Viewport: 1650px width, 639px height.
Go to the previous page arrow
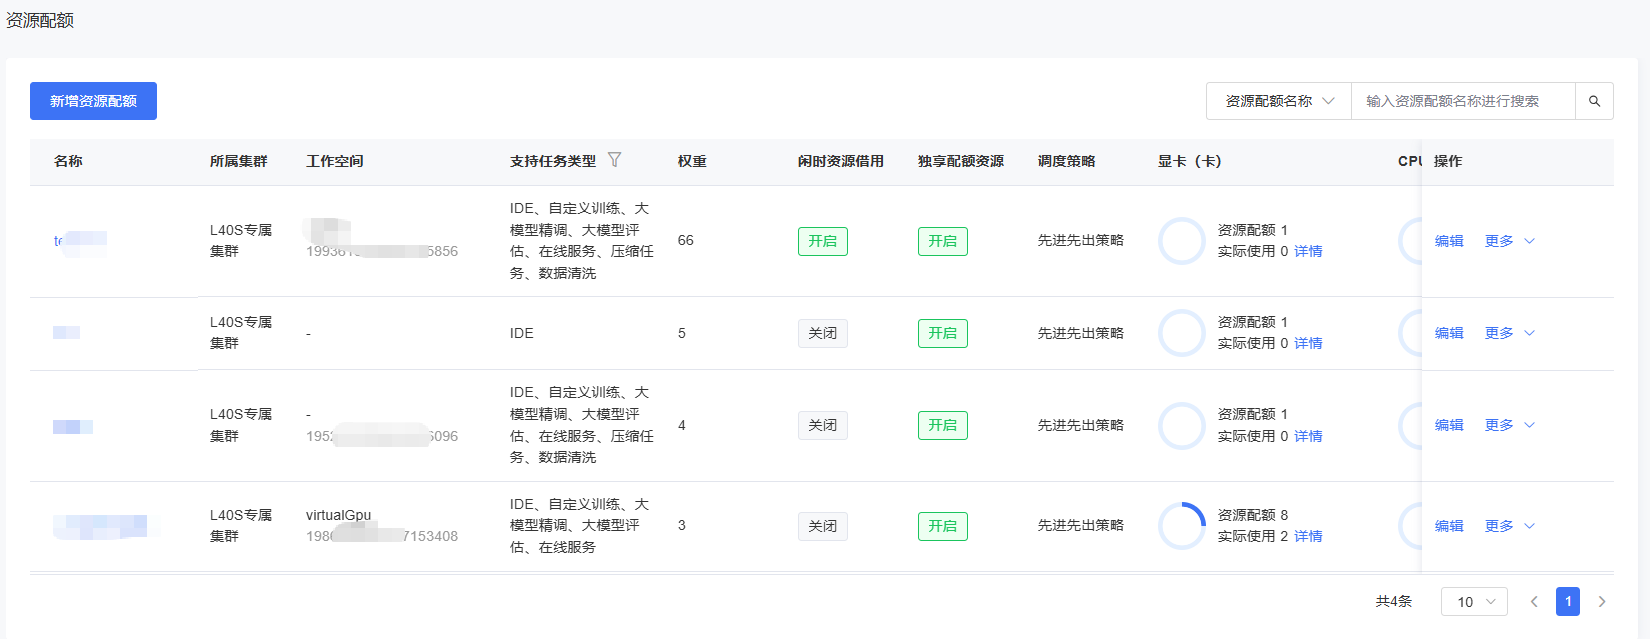point(1534,602)
